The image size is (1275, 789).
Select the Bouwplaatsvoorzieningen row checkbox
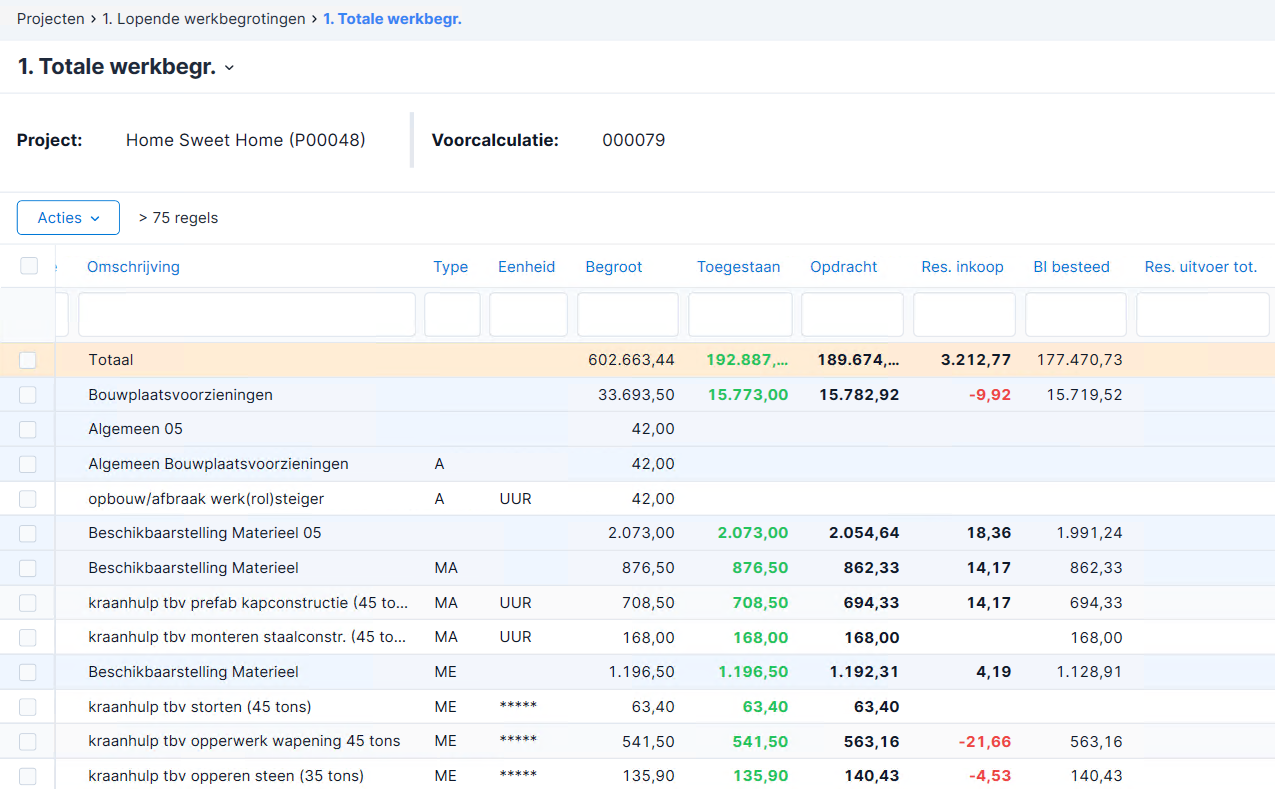(27, 395)
